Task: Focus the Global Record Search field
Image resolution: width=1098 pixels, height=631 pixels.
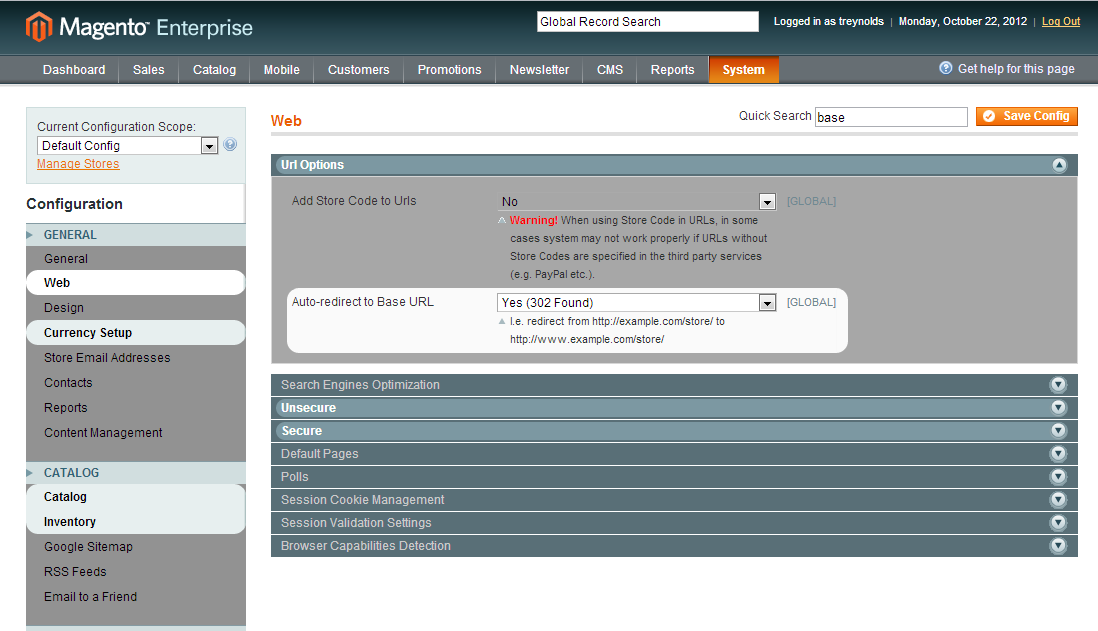Action: 648,22
